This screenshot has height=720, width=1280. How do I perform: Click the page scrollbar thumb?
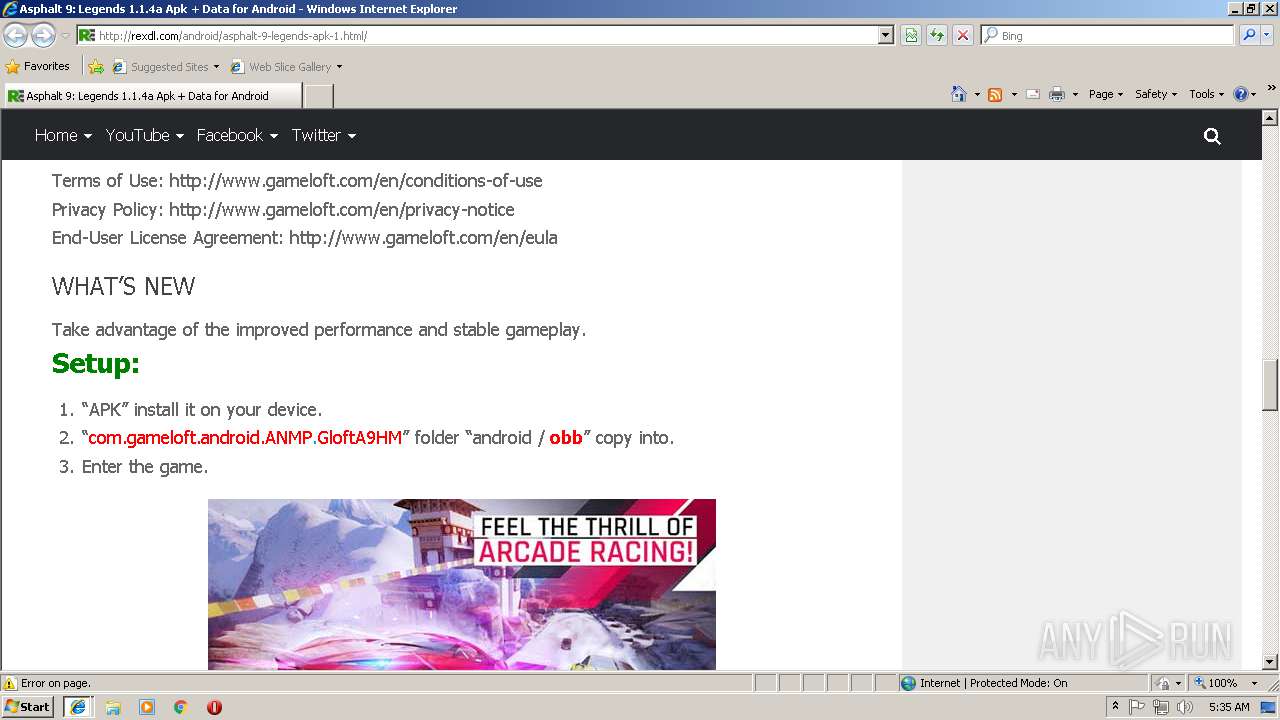(x=1270, y=385)
